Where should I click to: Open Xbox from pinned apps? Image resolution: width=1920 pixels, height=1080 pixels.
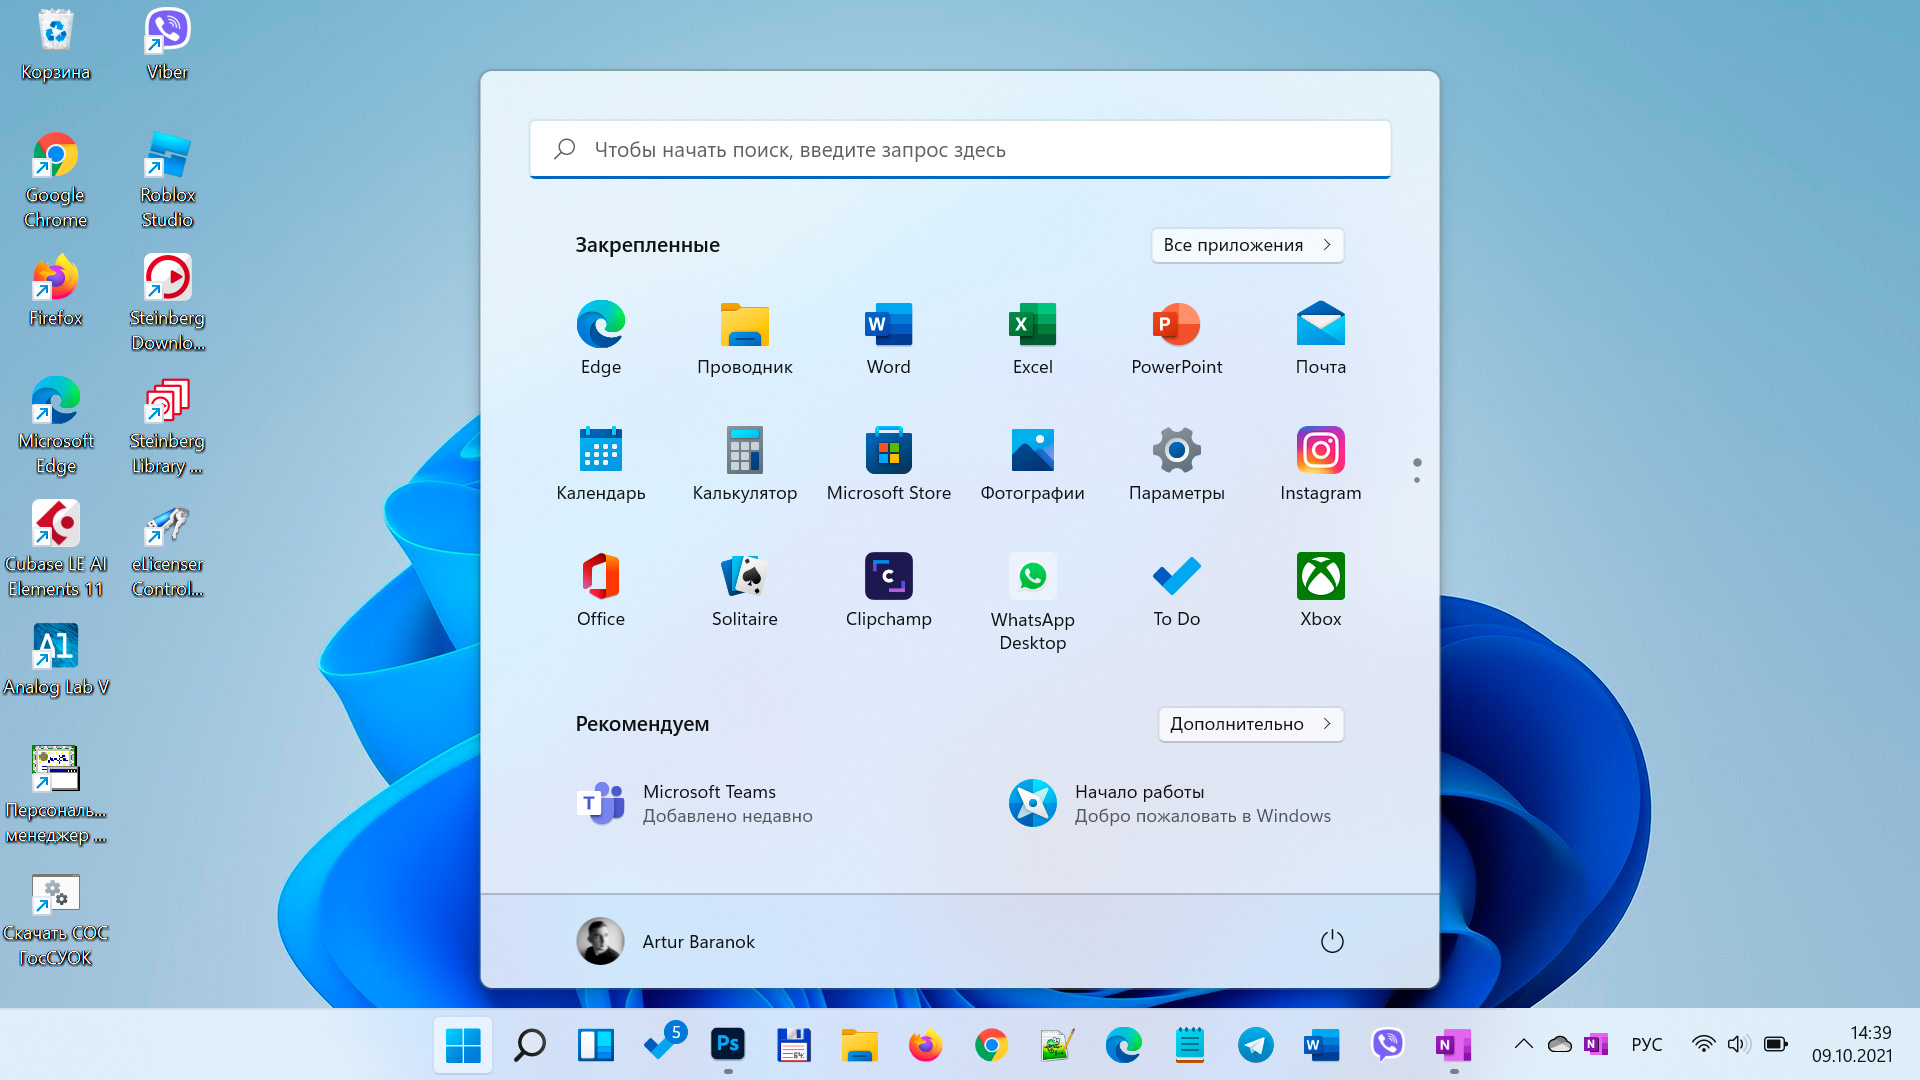[1321, 590]
